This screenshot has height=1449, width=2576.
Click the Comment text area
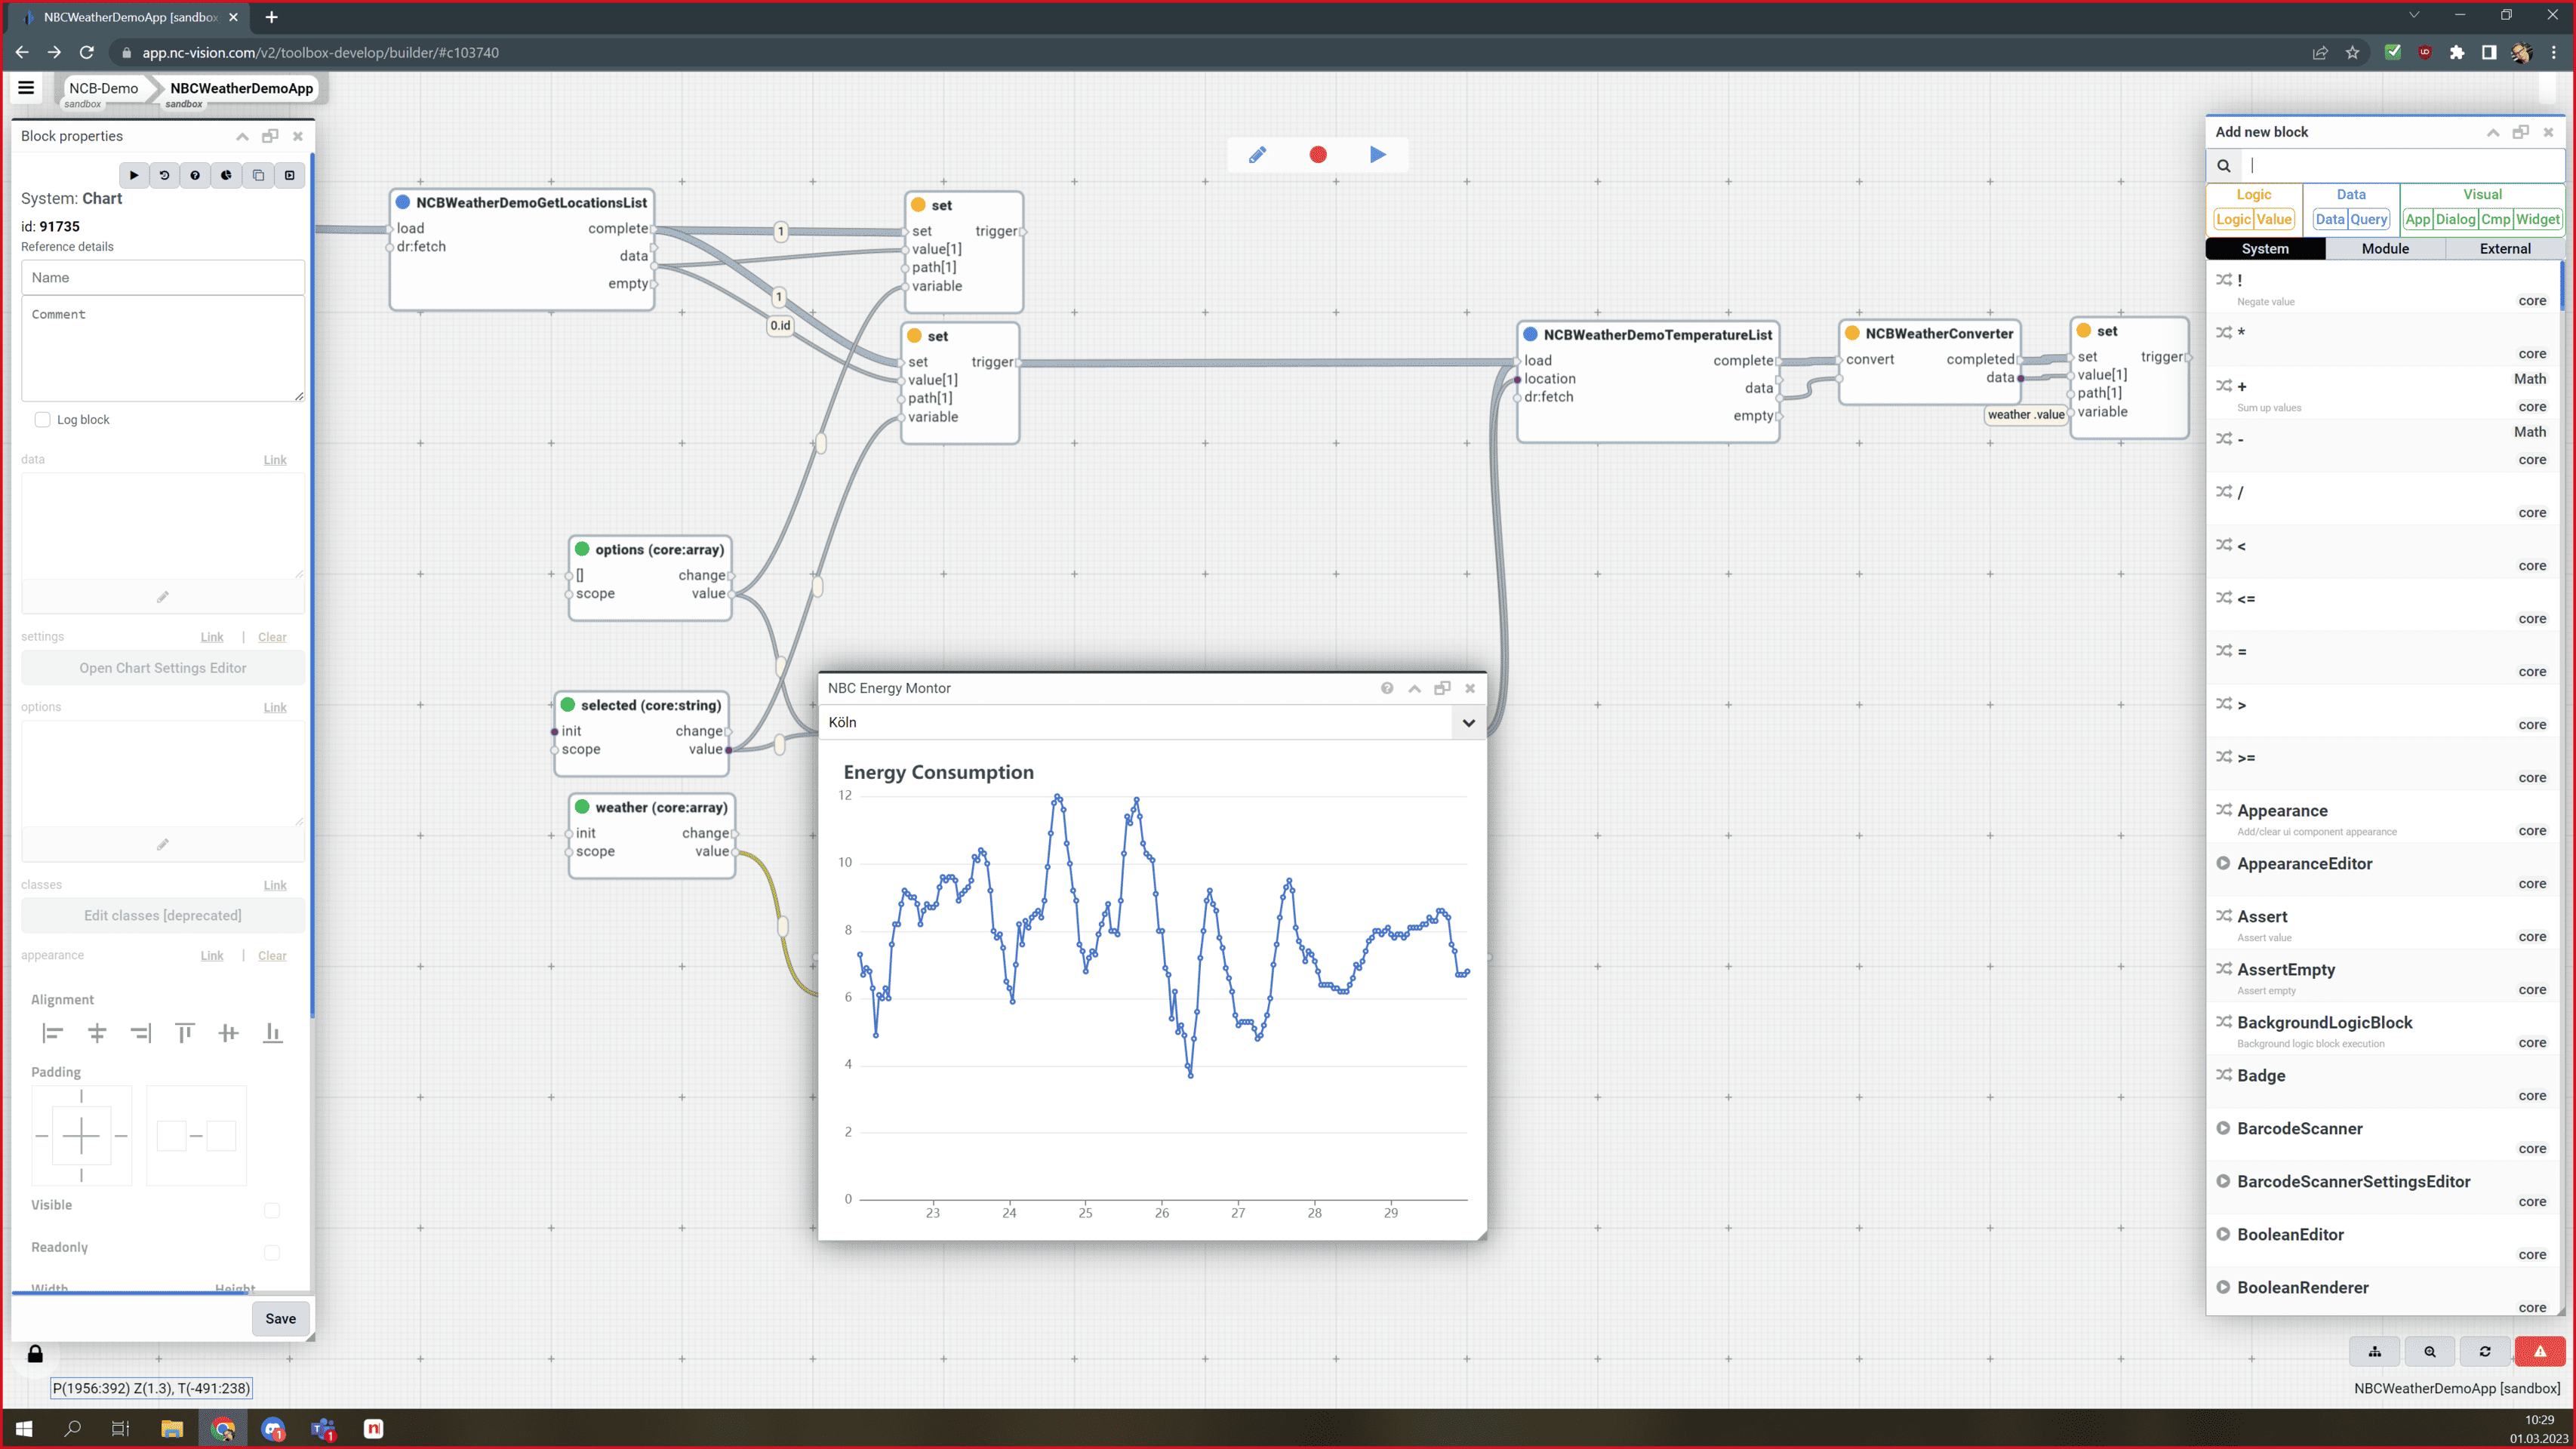pos(163,348)
